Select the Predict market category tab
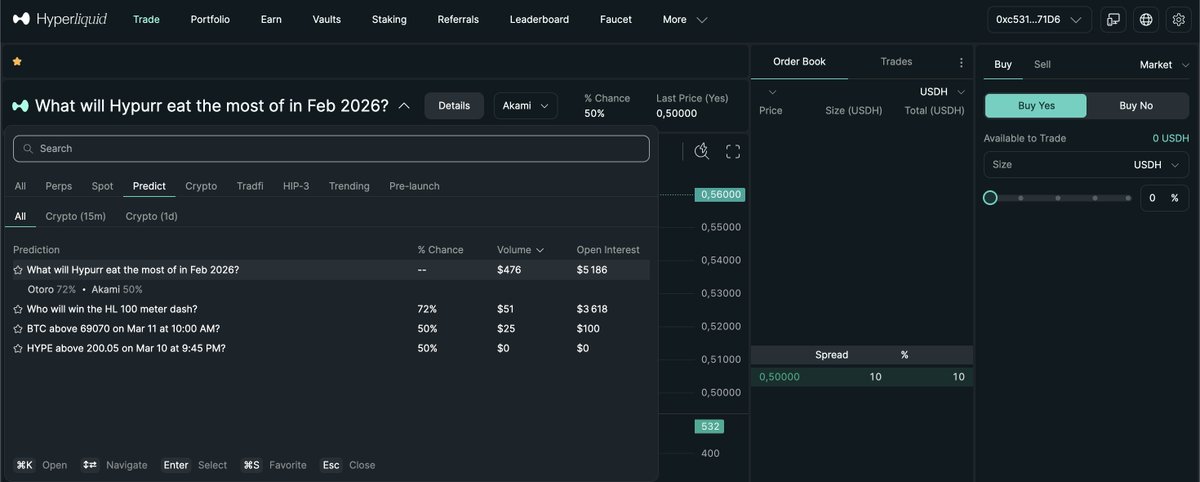Image resolution: width=1200 pixels, height=482 pixels. [149, 186]
